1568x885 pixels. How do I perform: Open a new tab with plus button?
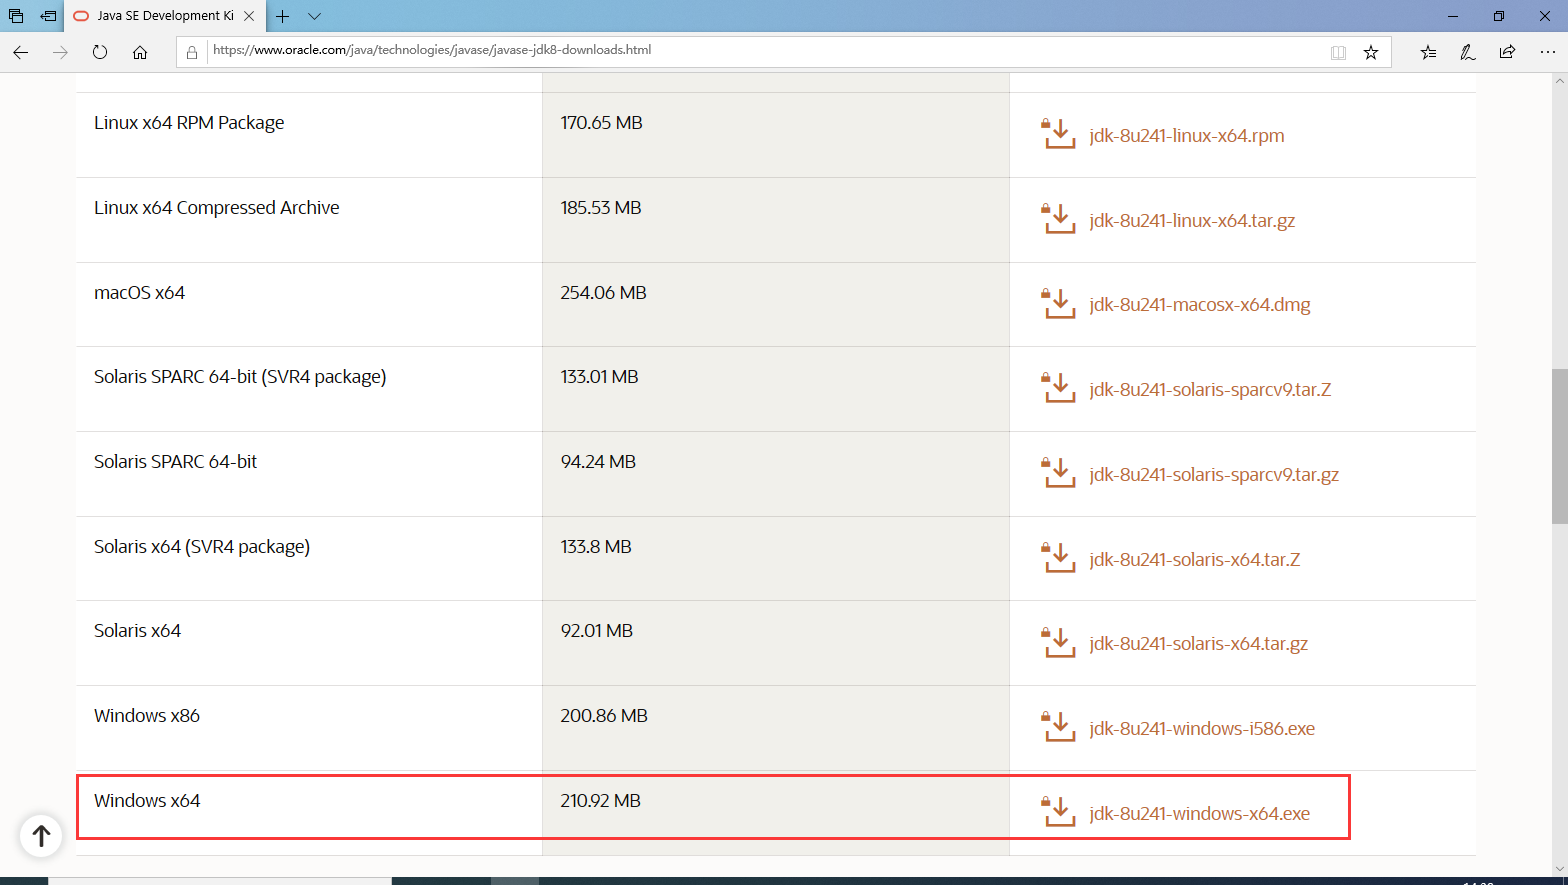coord(283,16)
